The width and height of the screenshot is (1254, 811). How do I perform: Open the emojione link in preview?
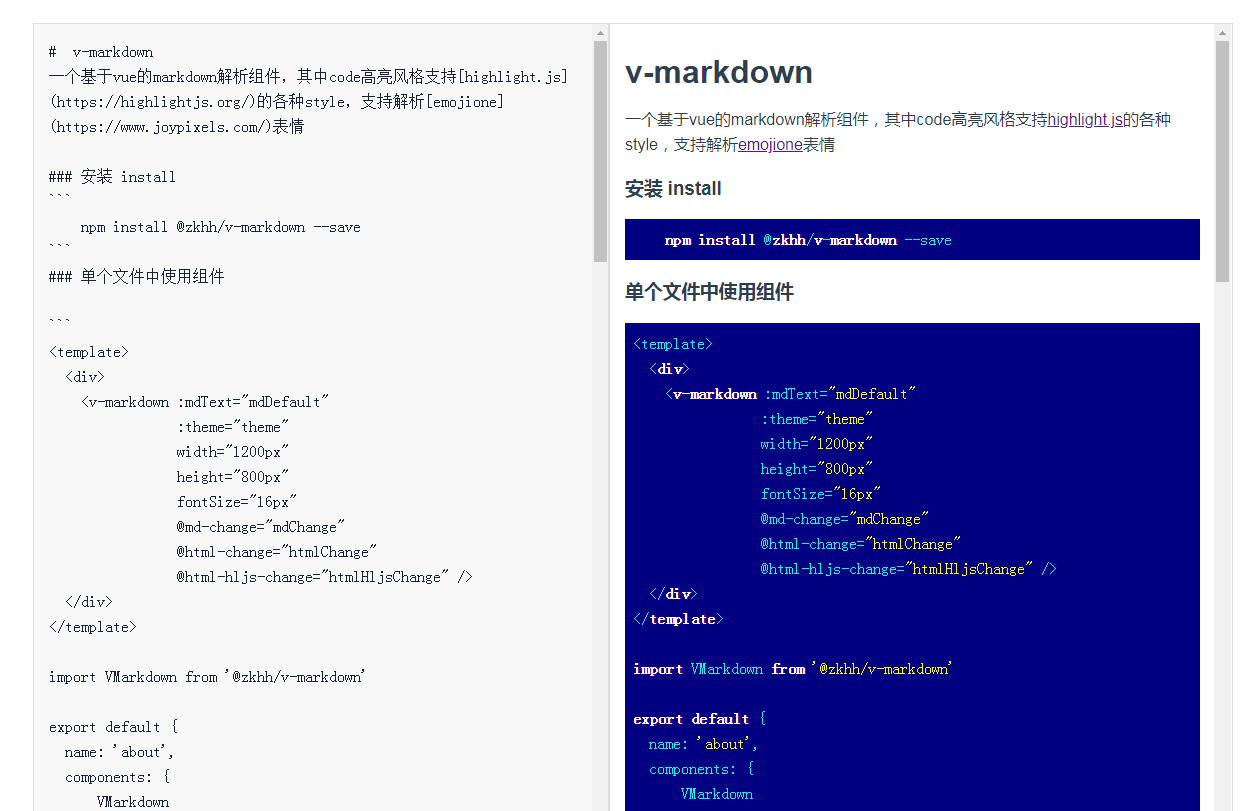tap(770, 145)
